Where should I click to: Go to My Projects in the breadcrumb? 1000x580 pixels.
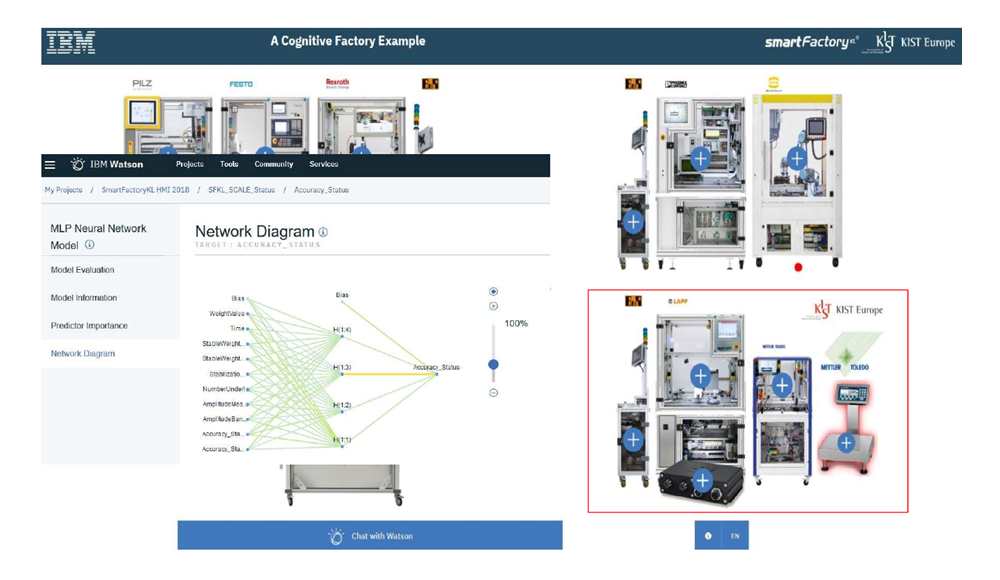click(x=63, y=190)
